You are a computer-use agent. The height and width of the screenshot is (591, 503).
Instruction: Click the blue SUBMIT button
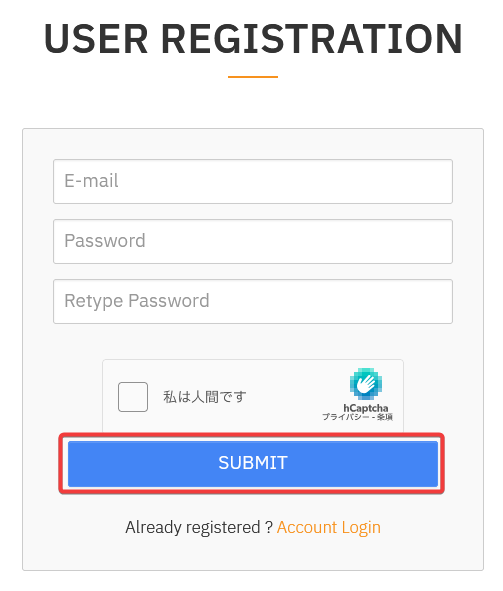tap(253, 463)
